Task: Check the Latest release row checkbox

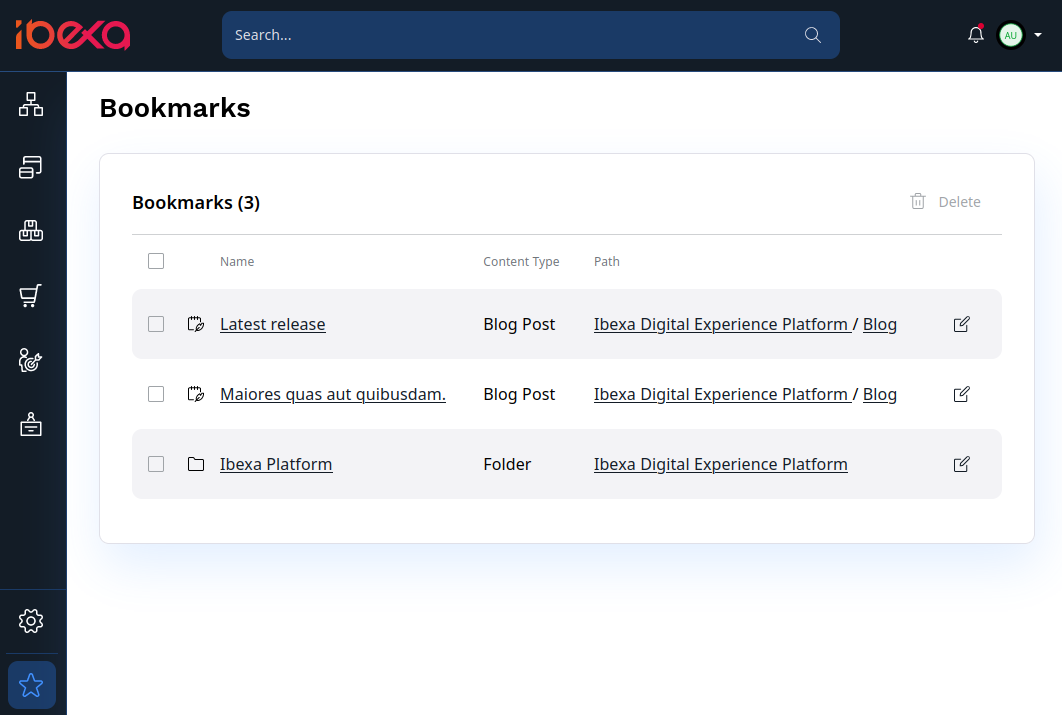Action: coord(156,324)
